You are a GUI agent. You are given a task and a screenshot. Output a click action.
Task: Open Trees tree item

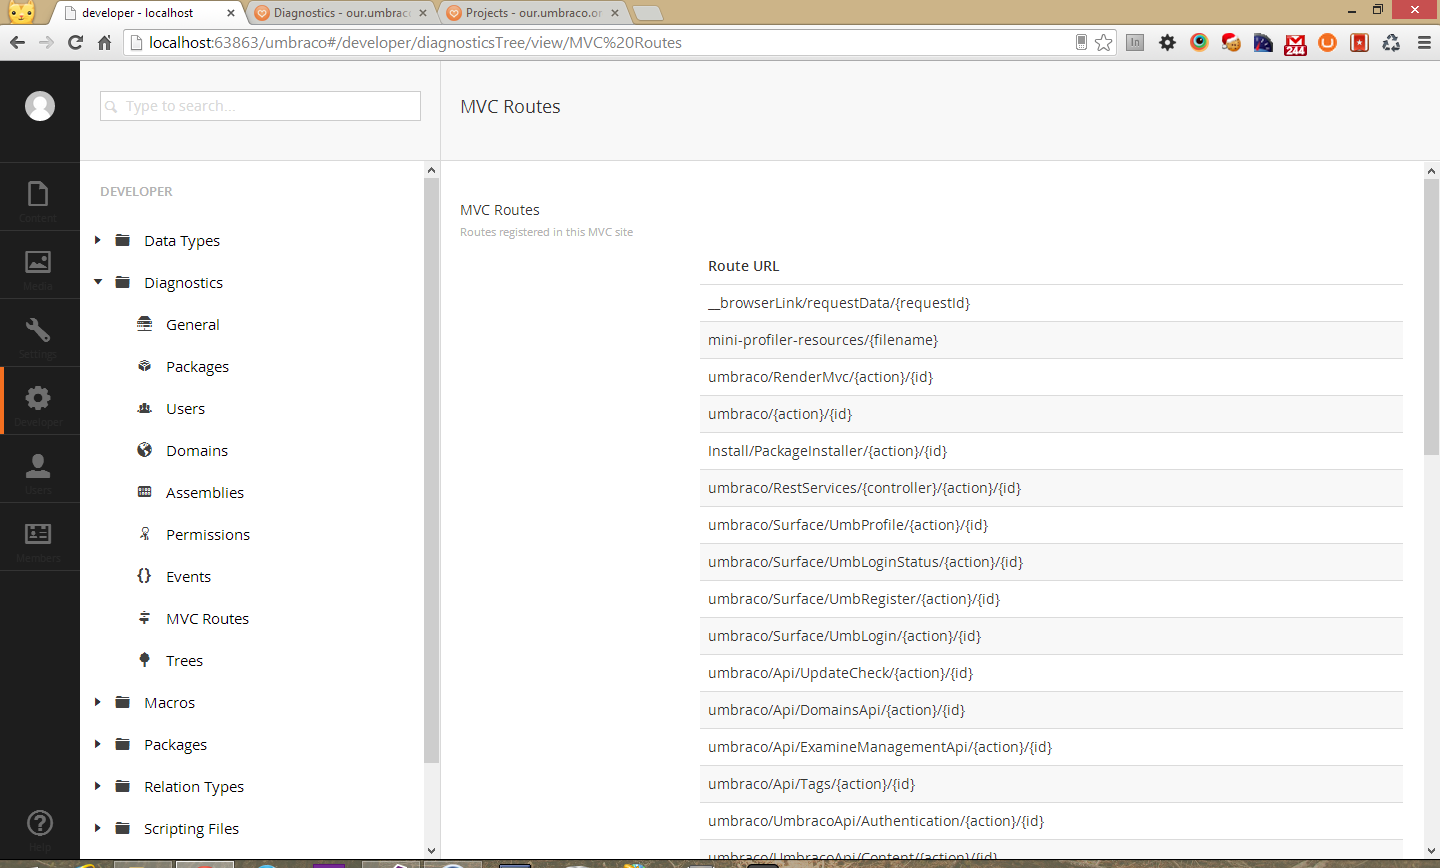184,661
